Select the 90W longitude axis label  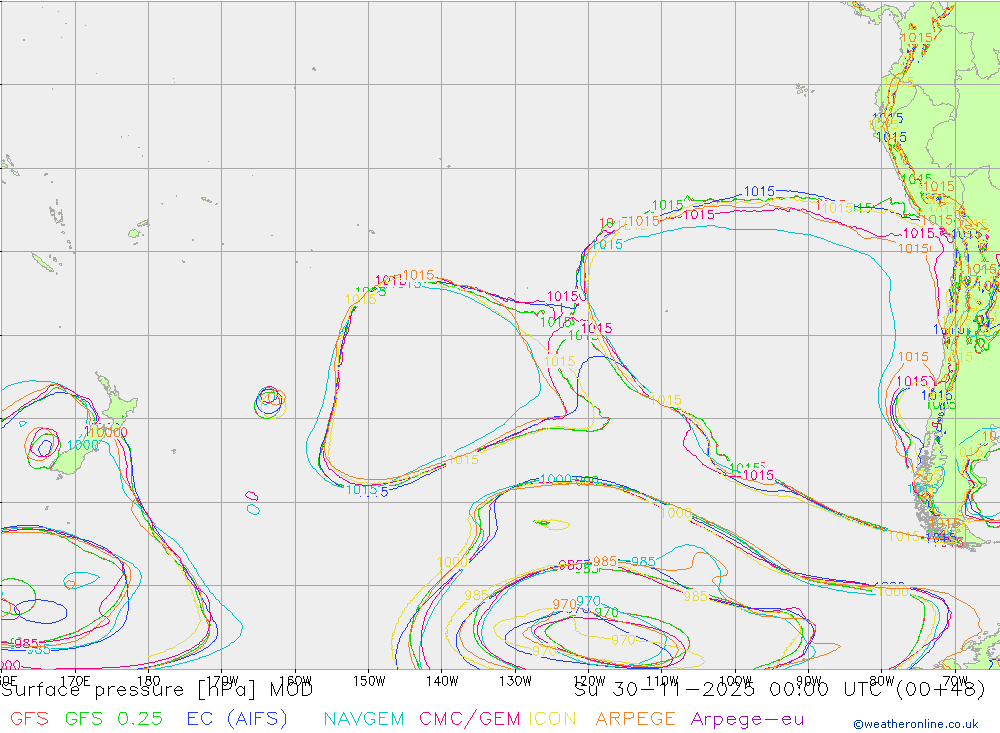click(809, 681)
